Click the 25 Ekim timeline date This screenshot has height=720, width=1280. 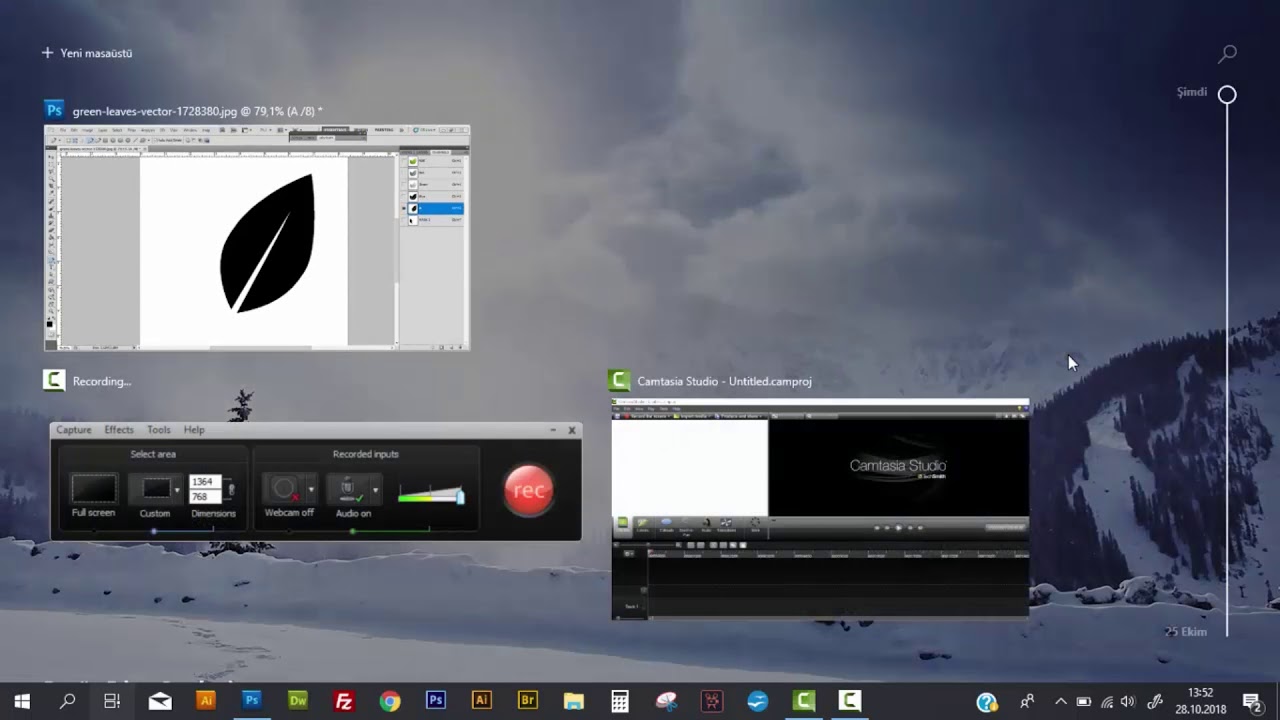[x=1186, y=632]
